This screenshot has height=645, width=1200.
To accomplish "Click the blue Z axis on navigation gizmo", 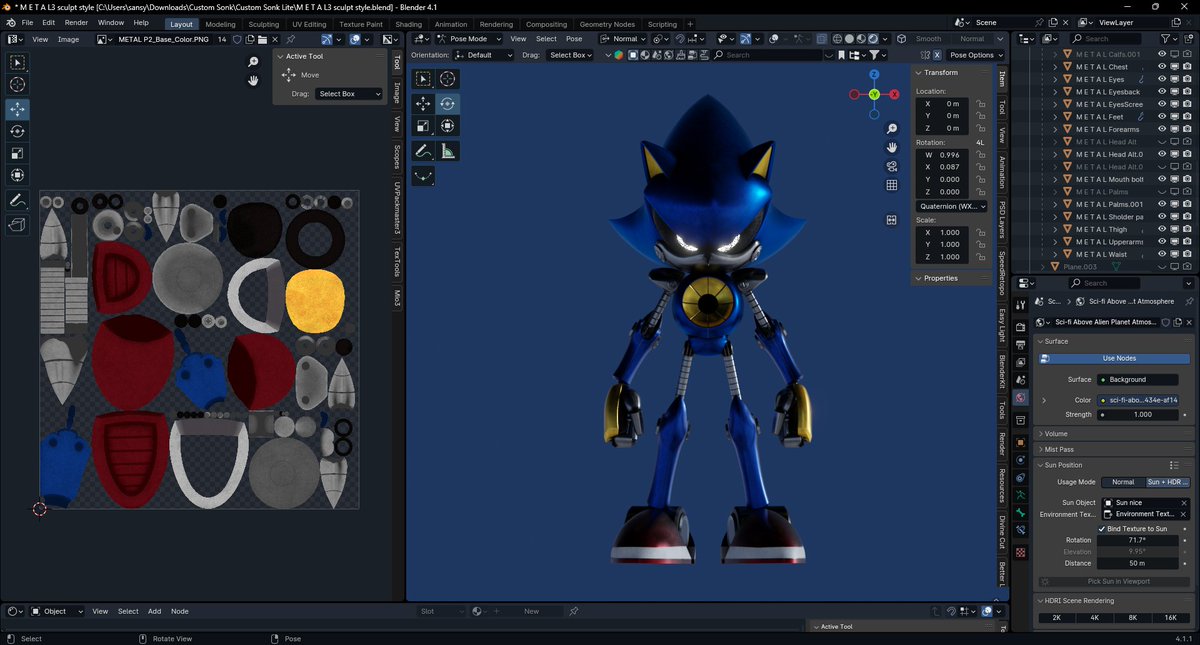I will point(874,74).
